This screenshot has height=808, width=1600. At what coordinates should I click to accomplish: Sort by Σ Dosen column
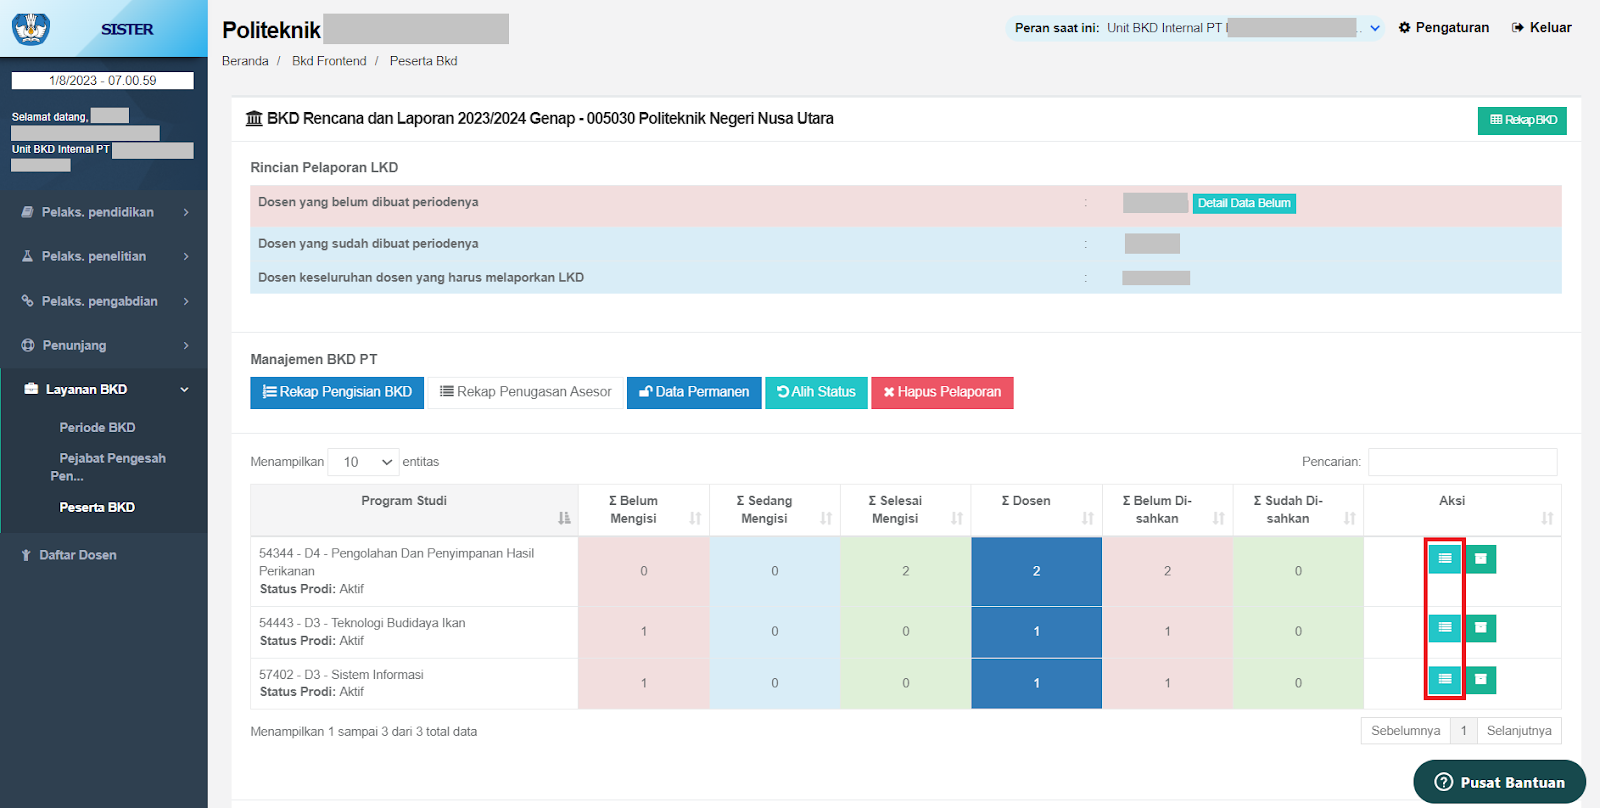1036,510
